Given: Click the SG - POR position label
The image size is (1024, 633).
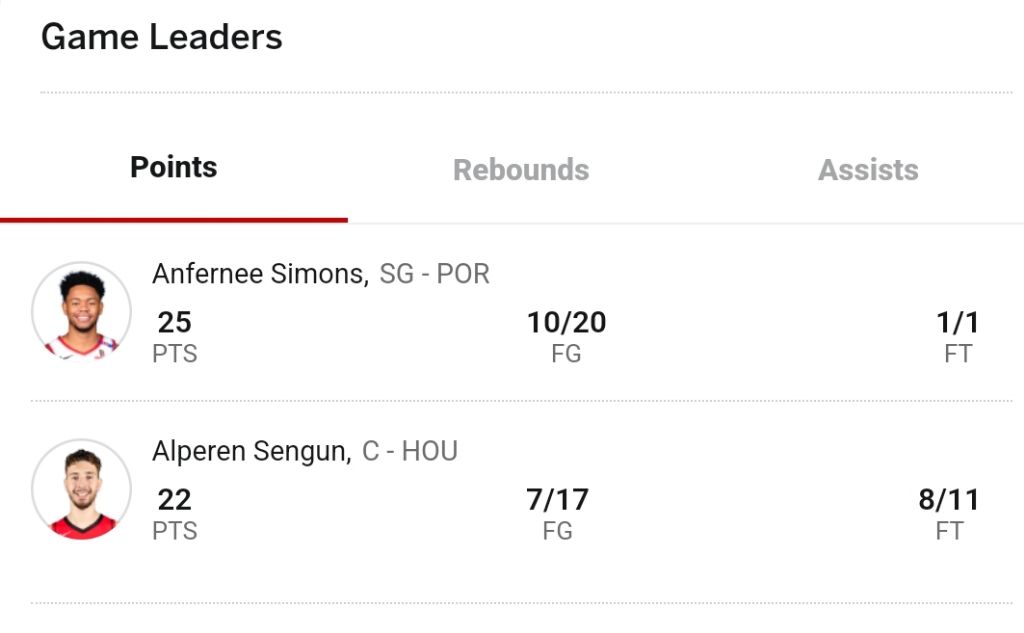Looking at the screenshot, I should coord(434,274).
